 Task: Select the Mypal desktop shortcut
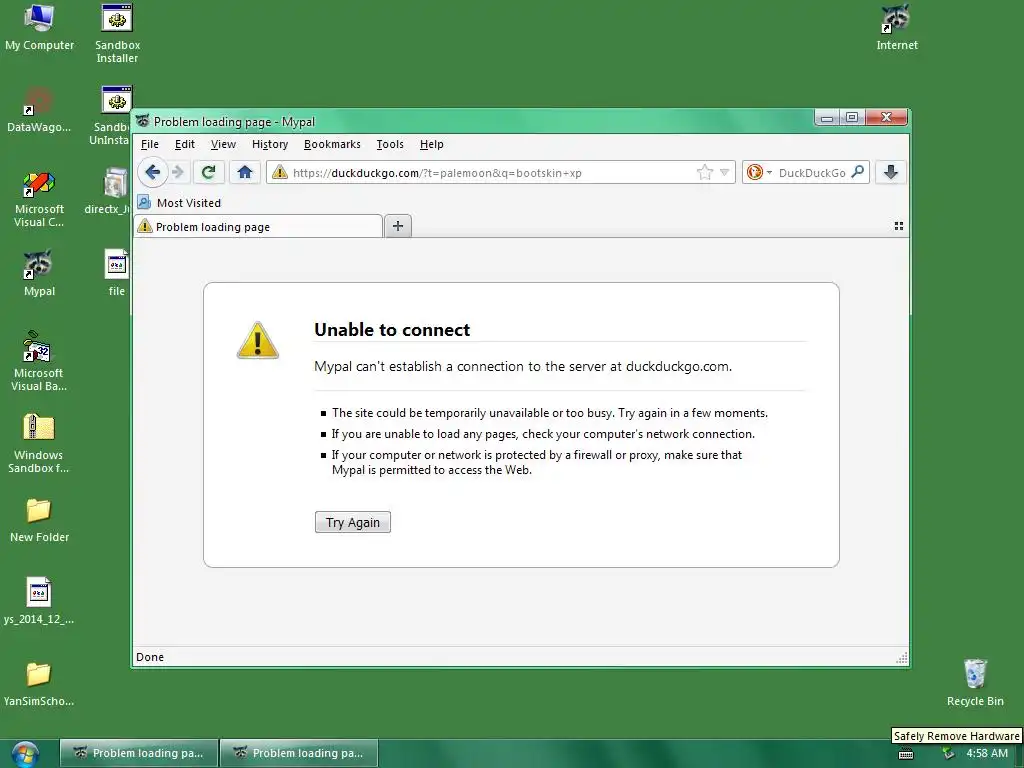click(x=39, y=274)
